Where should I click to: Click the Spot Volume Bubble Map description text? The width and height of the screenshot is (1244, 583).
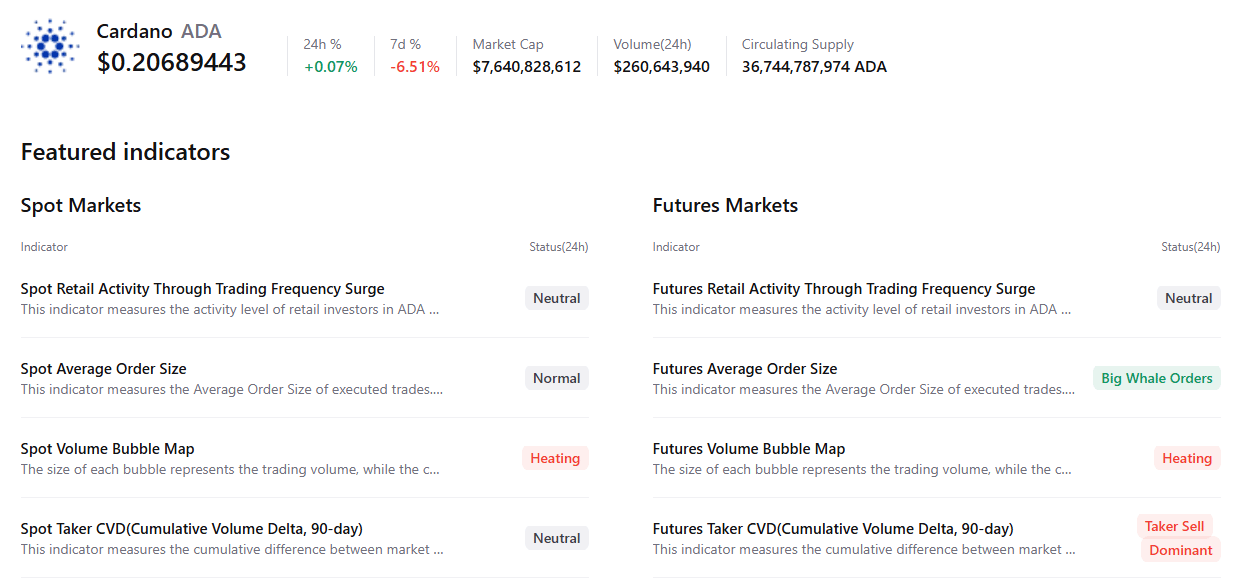[x=230, y=470]
